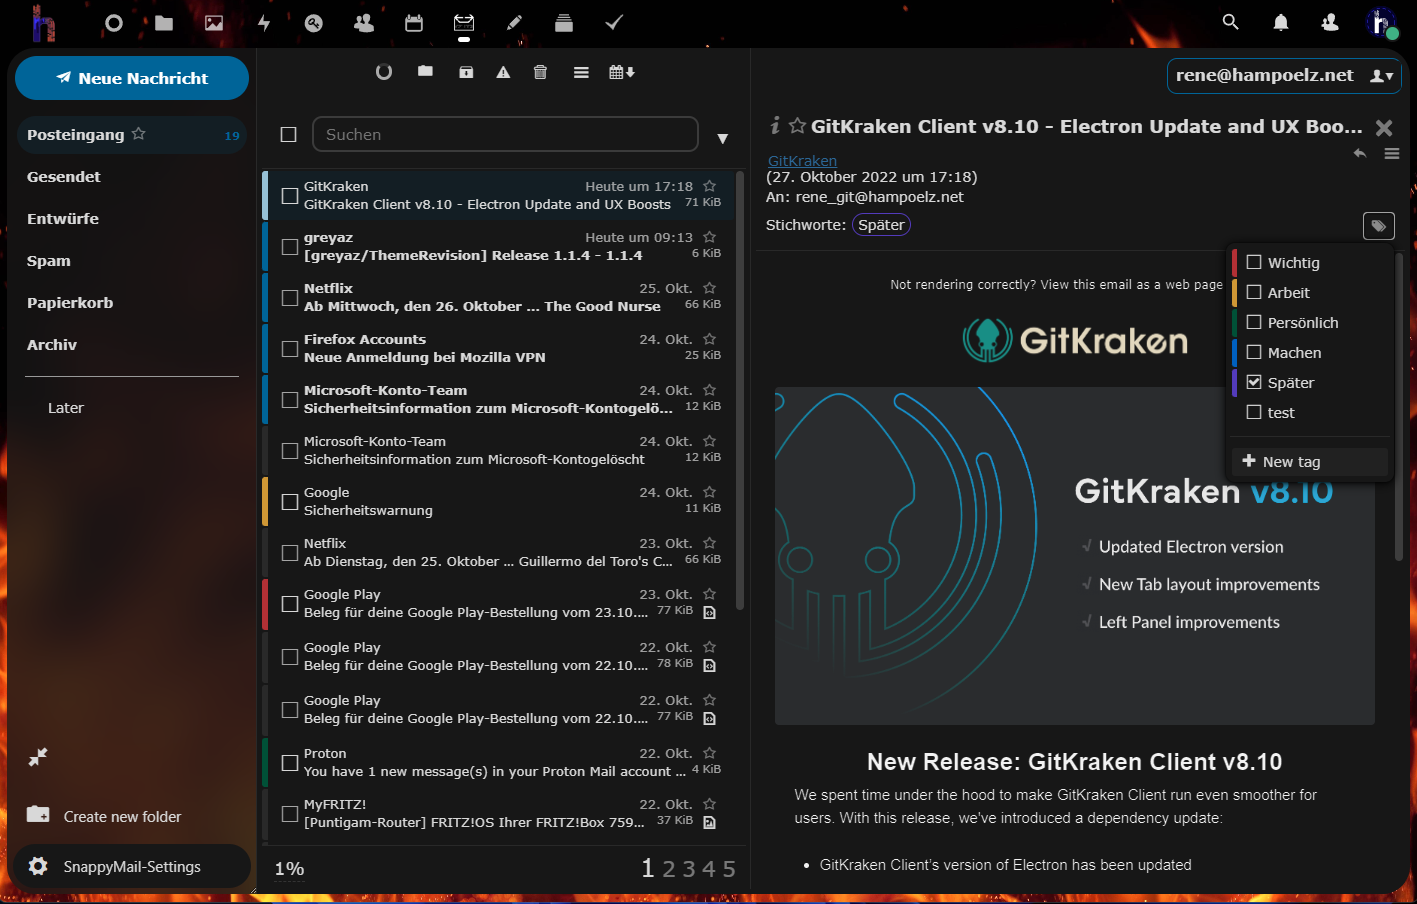Enable the Machen tag
Image resolution: width=1417 pixels, height=904 pixels.
click(x=1254, y=352)
